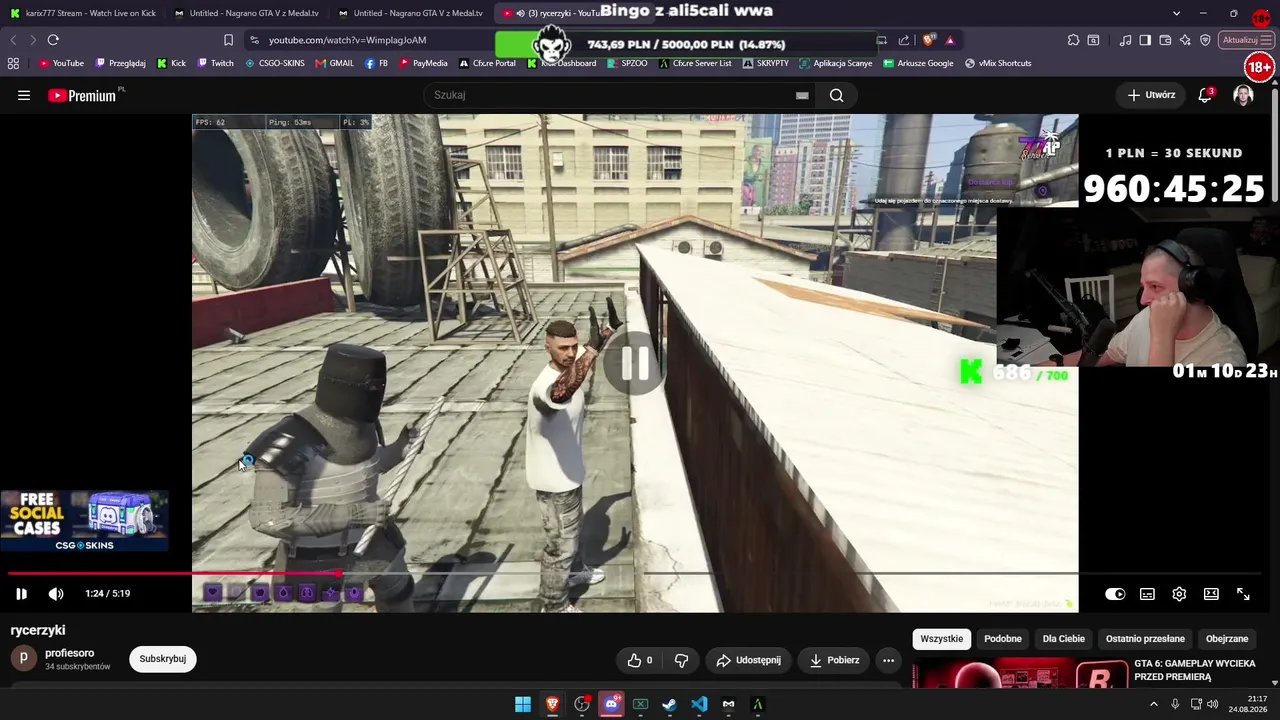
Task: Go back in browser history
Action: (13, 40)
